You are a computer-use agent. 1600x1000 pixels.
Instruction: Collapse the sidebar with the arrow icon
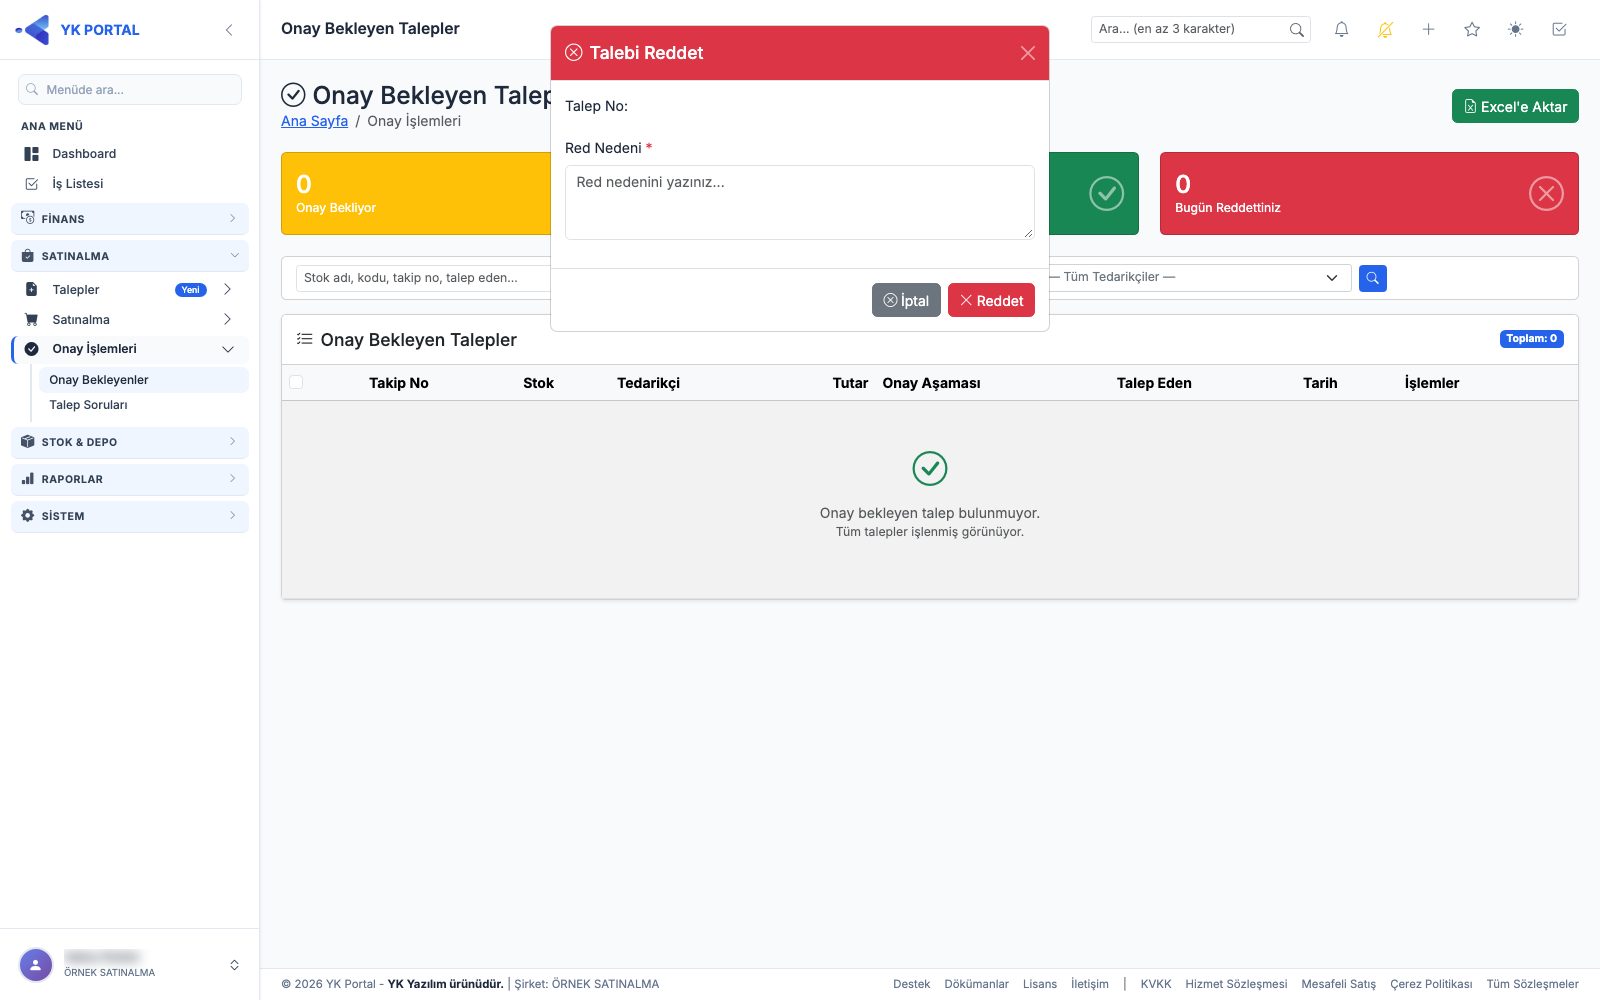tap(229, 30)
